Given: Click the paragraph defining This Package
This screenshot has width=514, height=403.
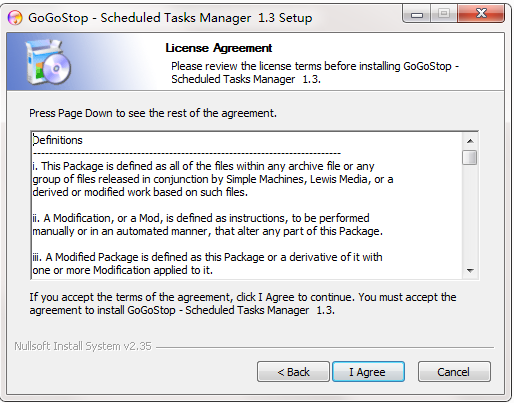Looking at the screenshot, I should click(213, 179).
